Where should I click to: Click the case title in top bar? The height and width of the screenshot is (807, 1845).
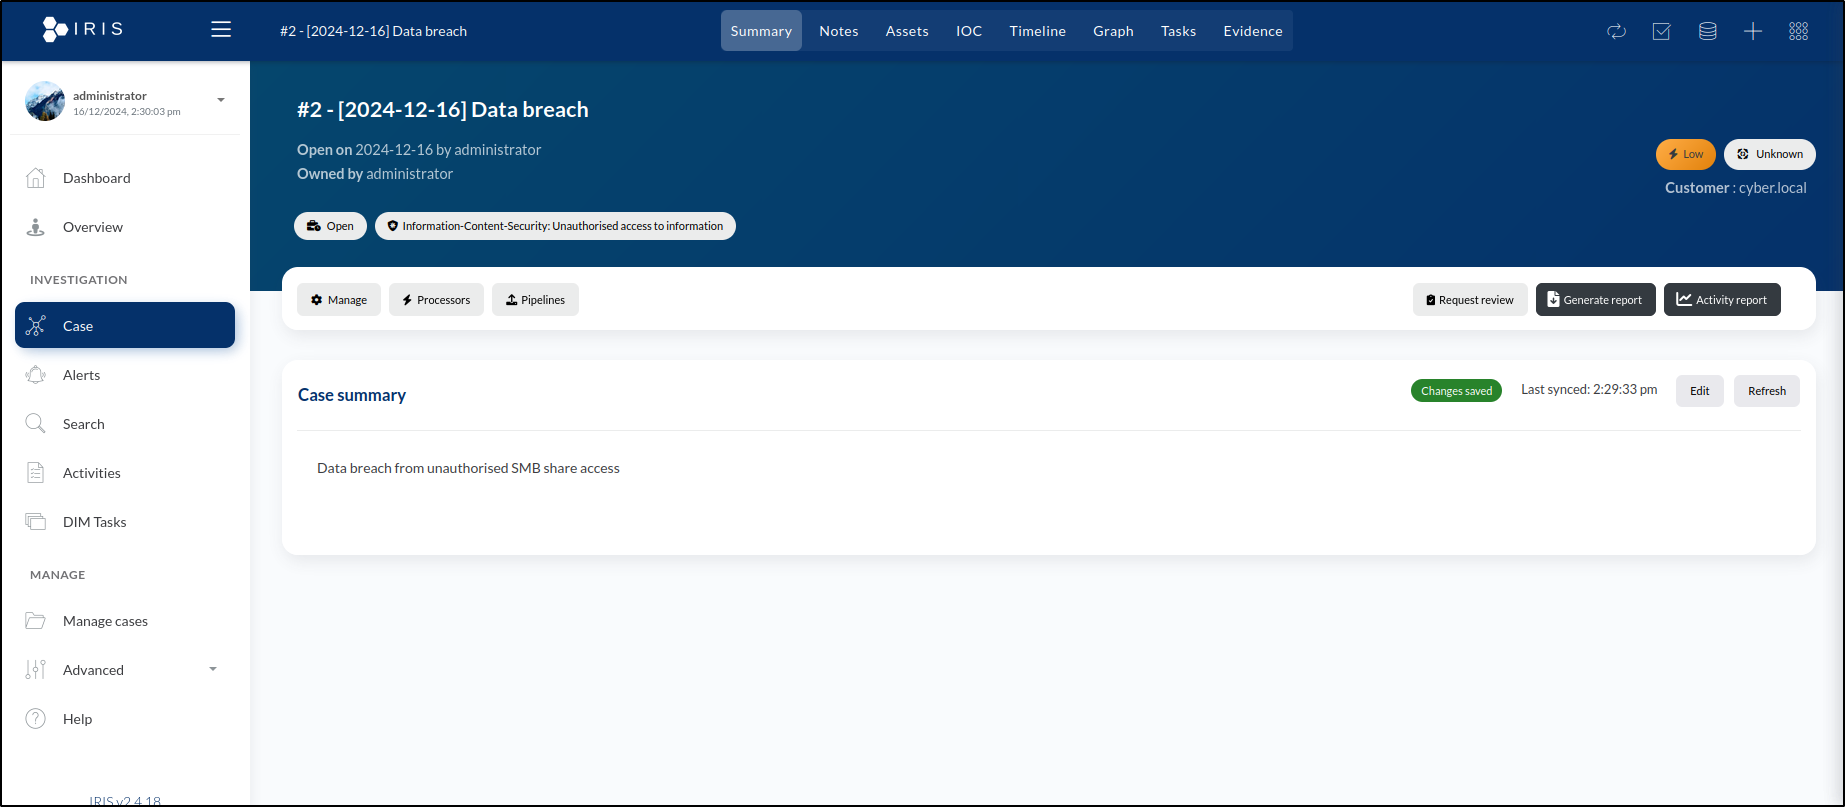click(x=373, y=31)
